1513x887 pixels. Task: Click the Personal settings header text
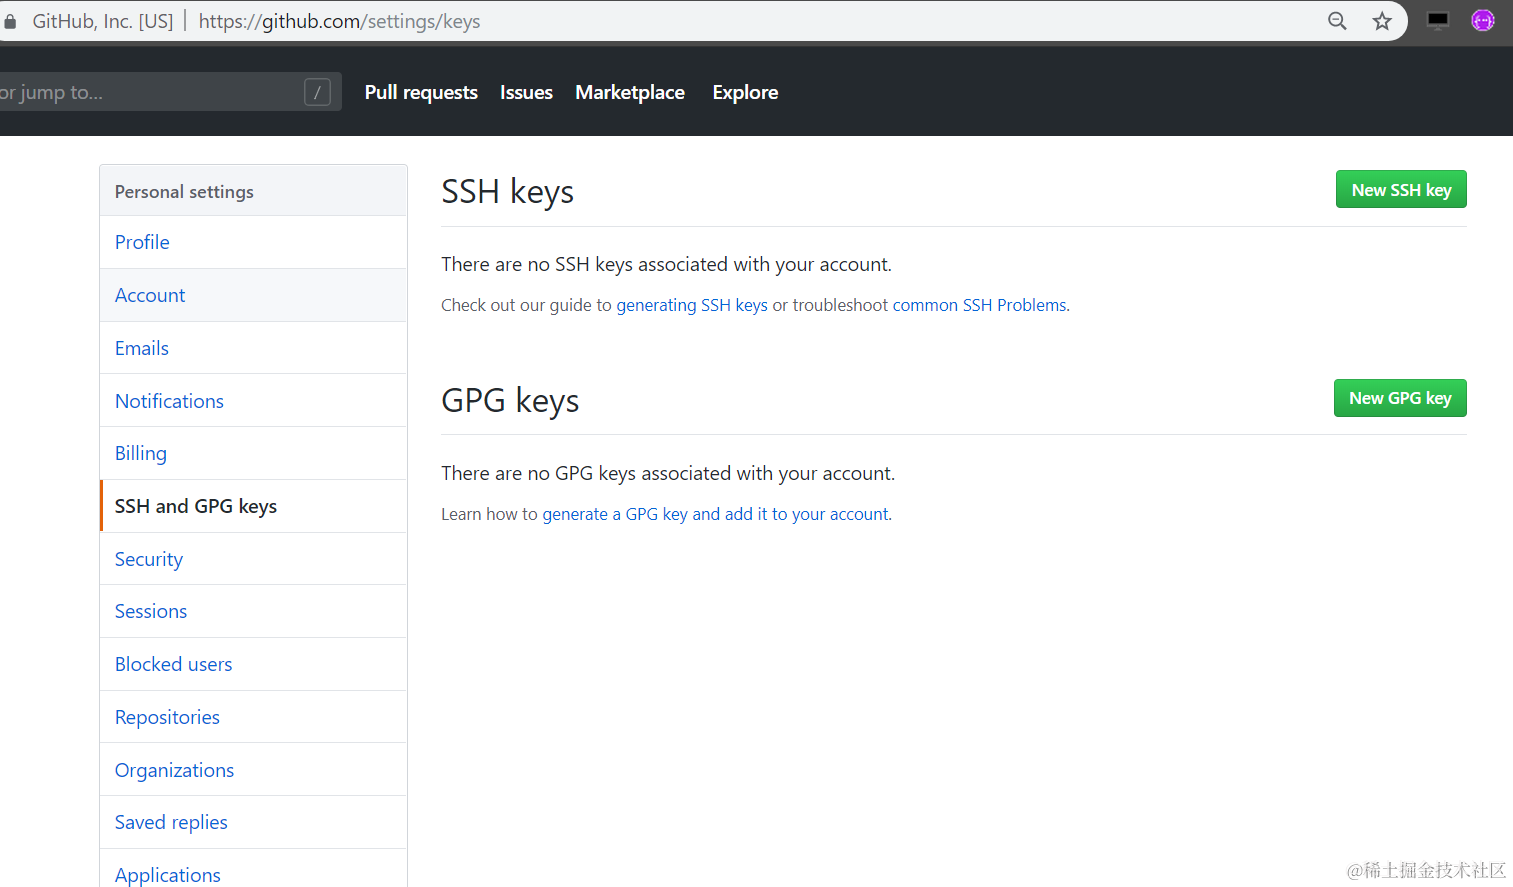[x=184, y=192]
